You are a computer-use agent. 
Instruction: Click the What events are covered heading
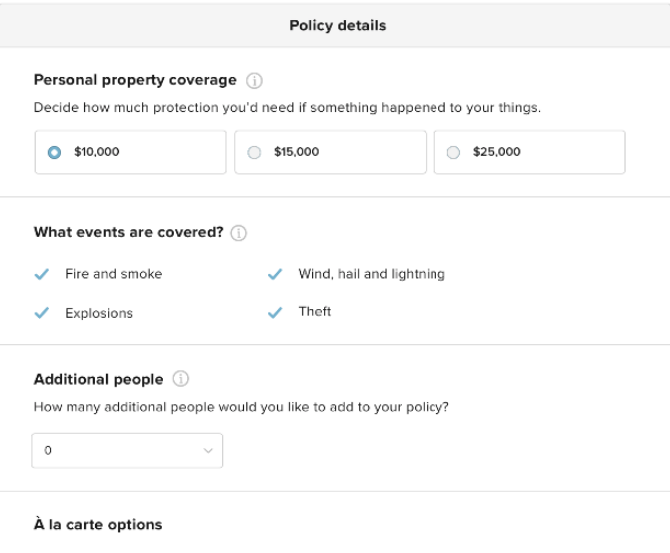[x=128, y=233]
